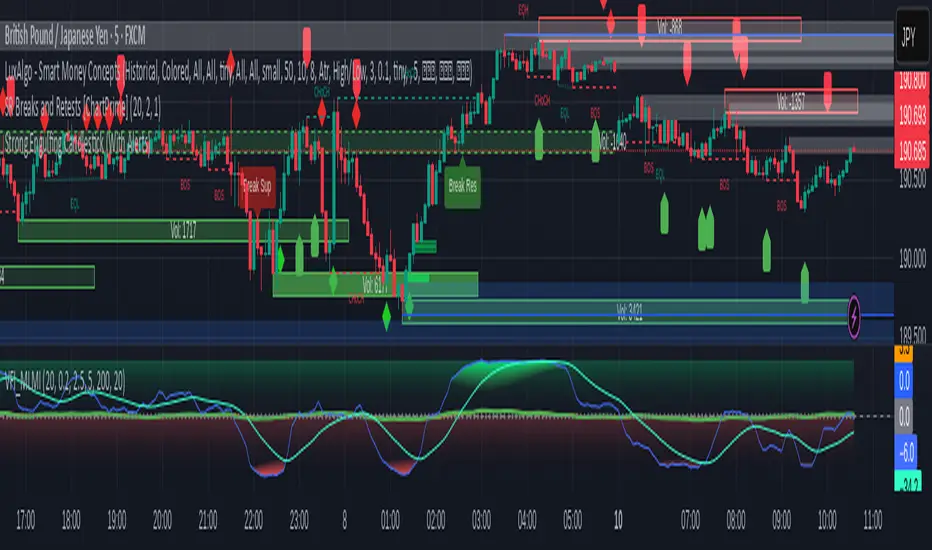The image size is (932, 550).
Task: Click the 10:00 time axis label
Action: coord(827,520)
